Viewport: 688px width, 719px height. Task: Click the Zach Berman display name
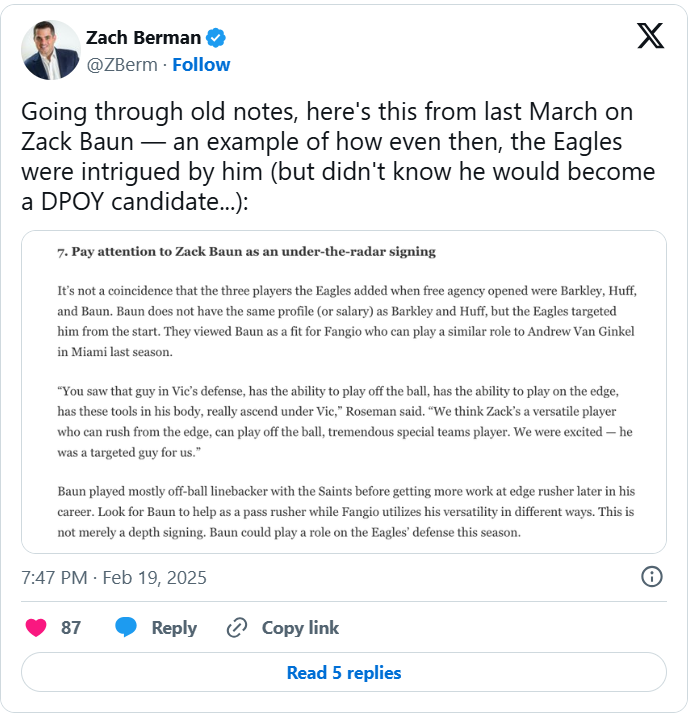point(144,38)
